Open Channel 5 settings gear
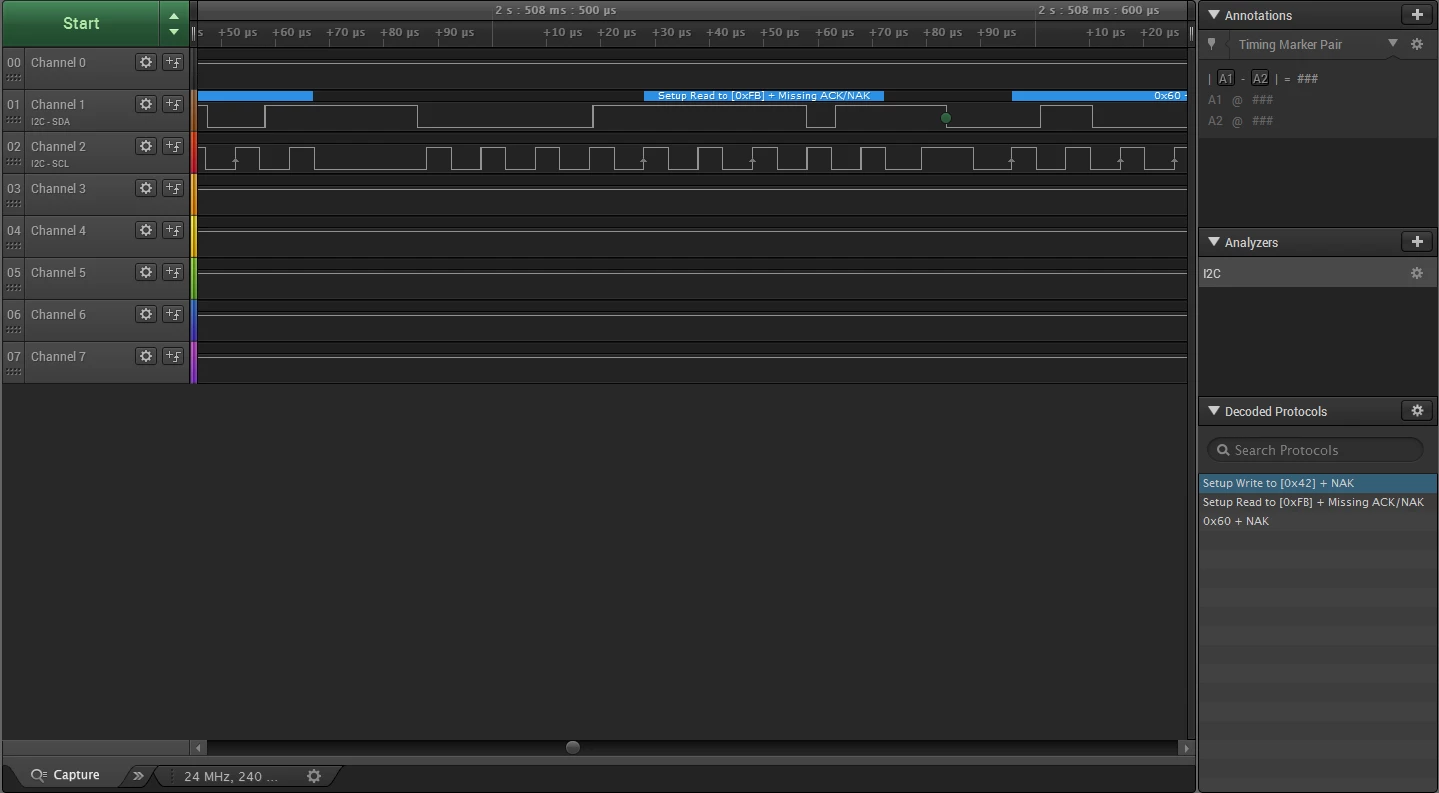The image size is (1439, 793). [x=146, y=272]
